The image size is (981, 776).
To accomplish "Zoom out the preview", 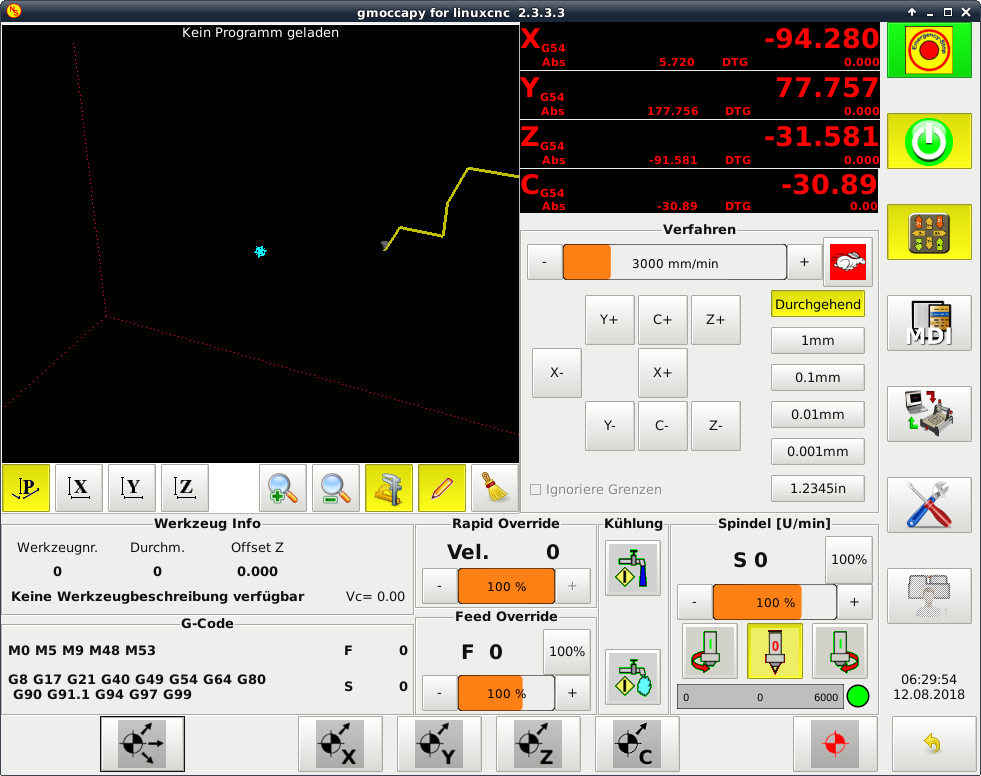I will click(336, 488).
